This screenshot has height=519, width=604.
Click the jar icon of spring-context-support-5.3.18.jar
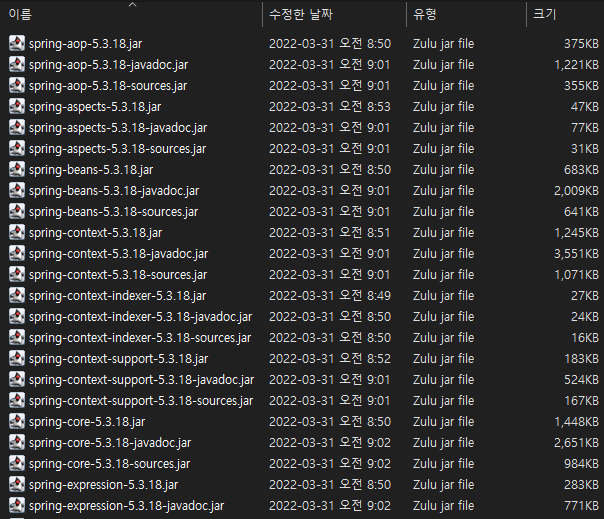pyautogui.click(x=17, y=358)
